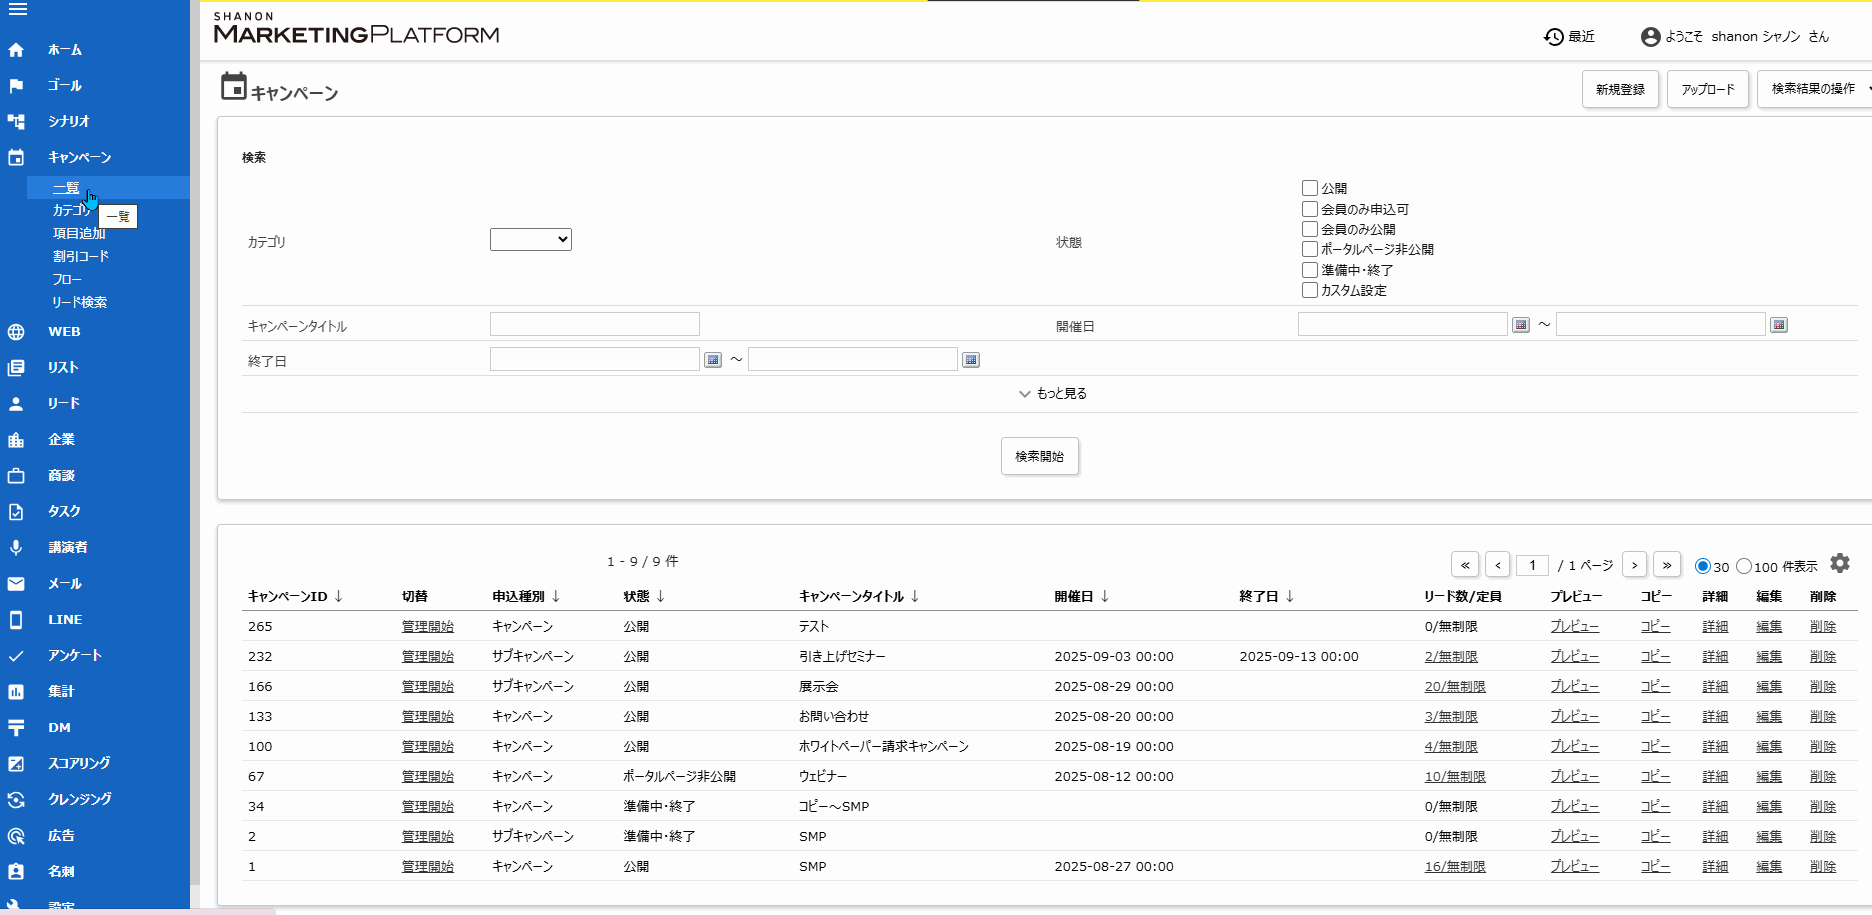Click the Advertising target icon
This screenshot has height=915, width=1872.
[16, 836]
